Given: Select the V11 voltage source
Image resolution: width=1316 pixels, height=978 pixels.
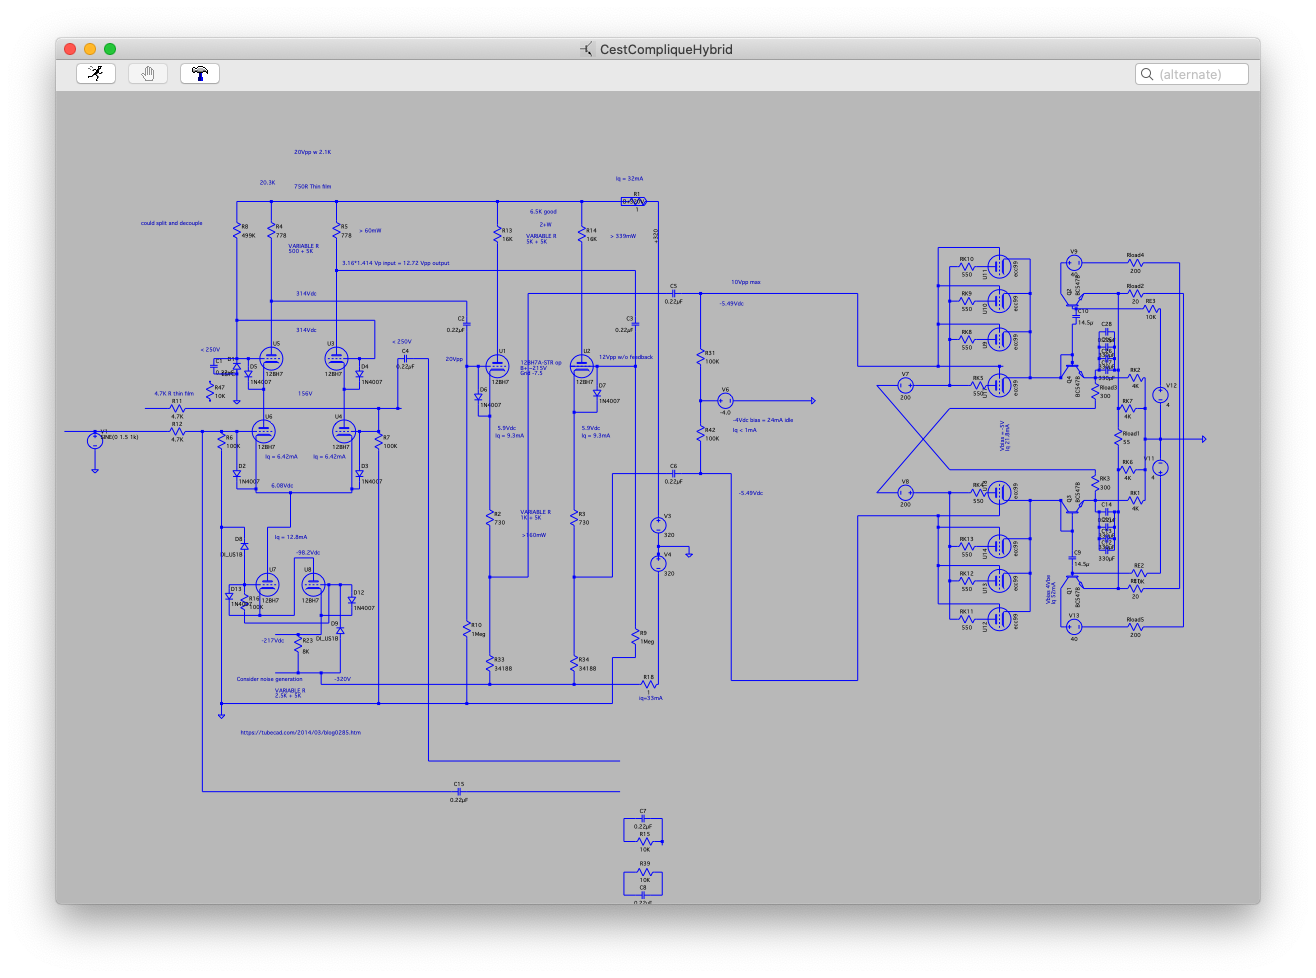Looking at the screenshot, I should (1161, 468).
